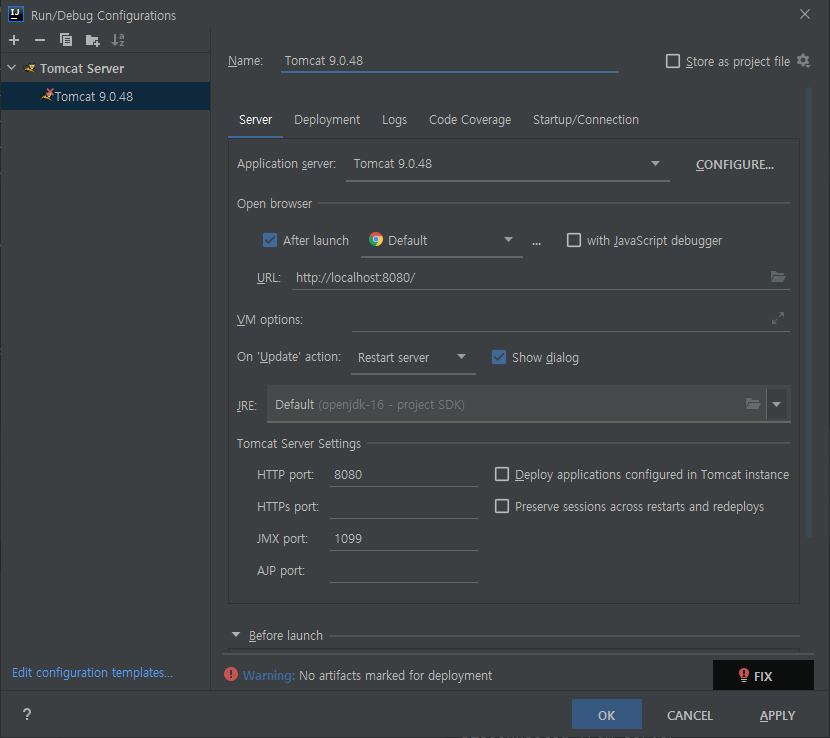Switch to the Code Coverage tab
The image size is (830, 738).
pyautogui.click(x=470, y=120)
